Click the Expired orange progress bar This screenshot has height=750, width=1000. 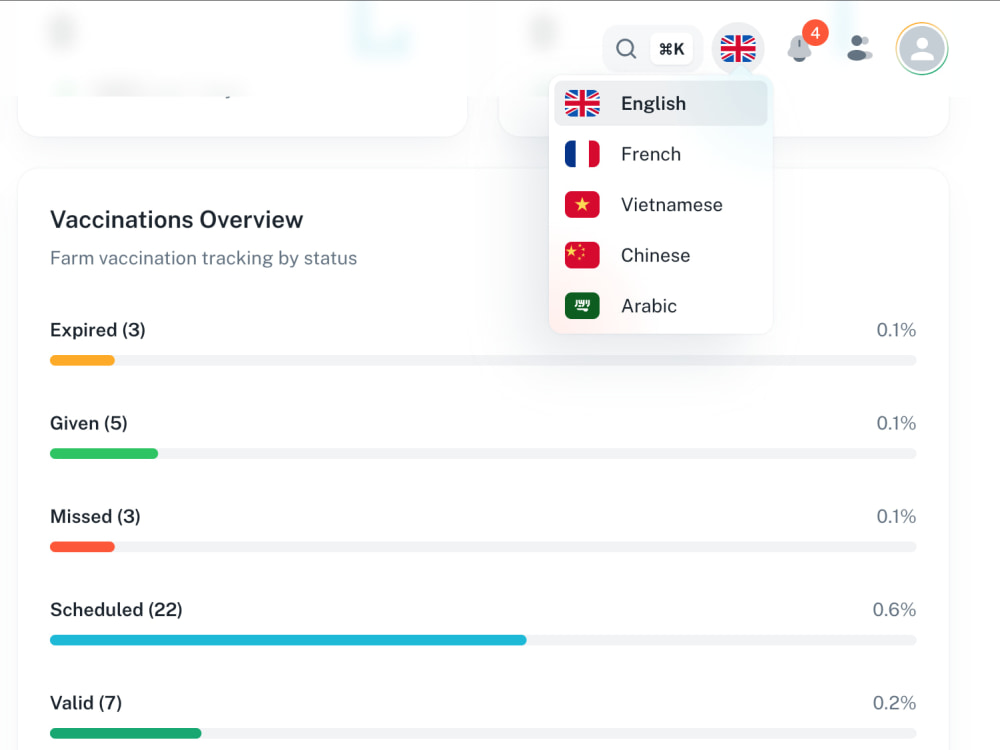(82, 360)
